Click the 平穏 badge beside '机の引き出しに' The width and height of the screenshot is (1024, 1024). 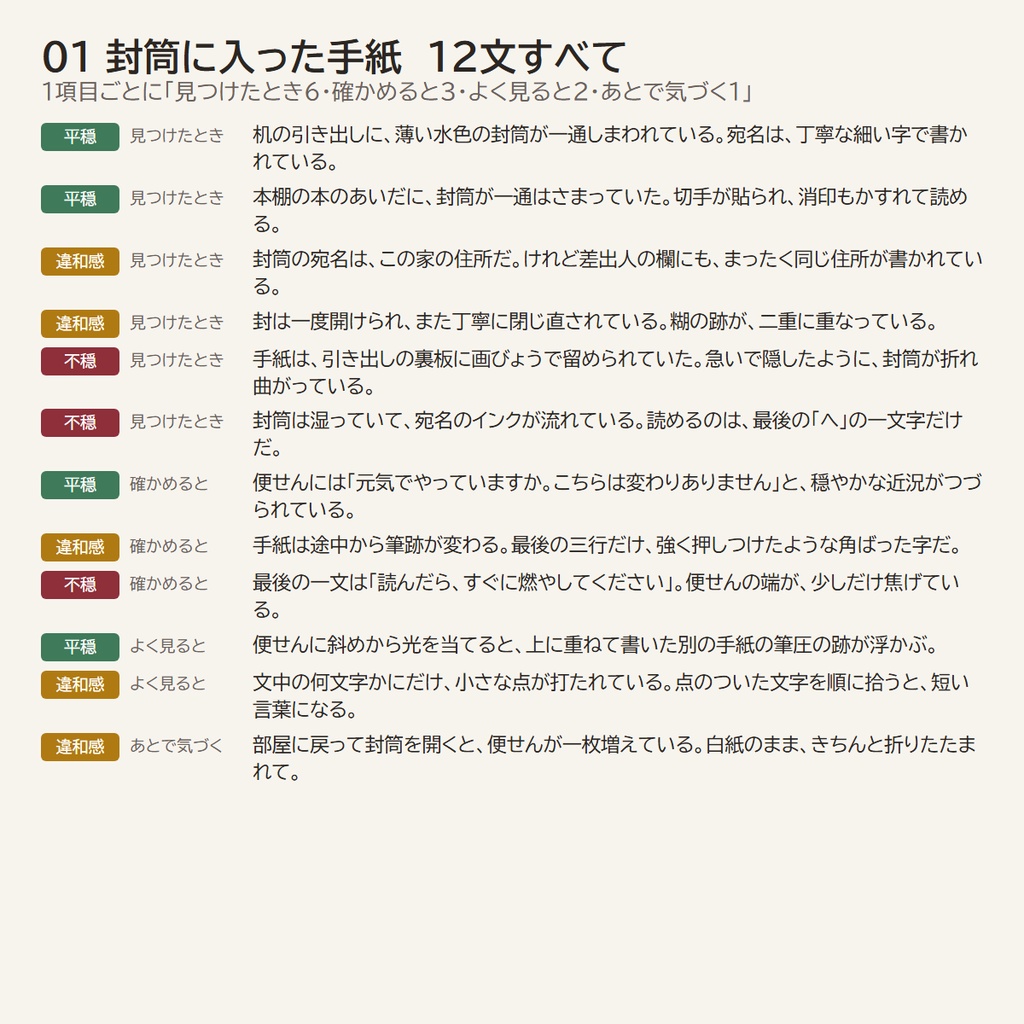click(80, 136)
